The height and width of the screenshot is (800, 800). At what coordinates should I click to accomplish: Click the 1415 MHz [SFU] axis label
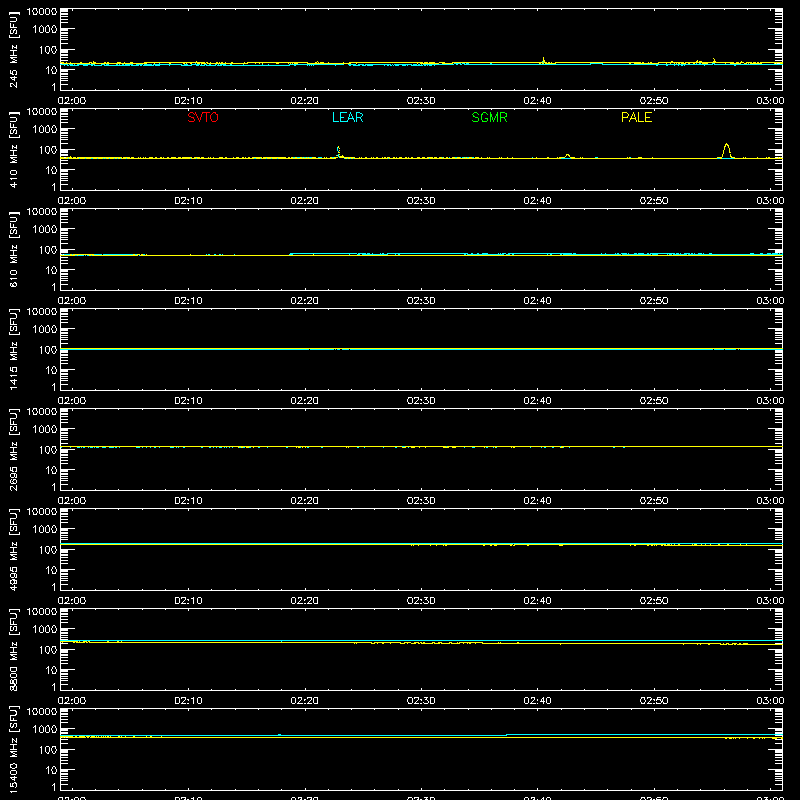coord(13,350)
